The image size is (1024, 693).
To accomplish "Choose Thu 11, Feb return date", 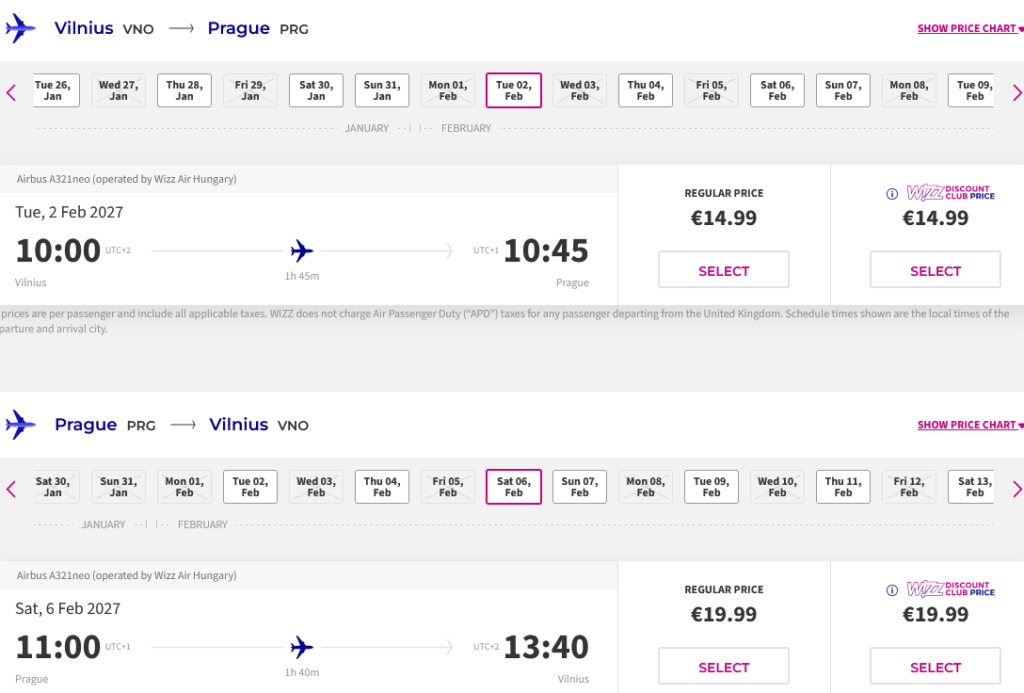I will pos(843,487).
